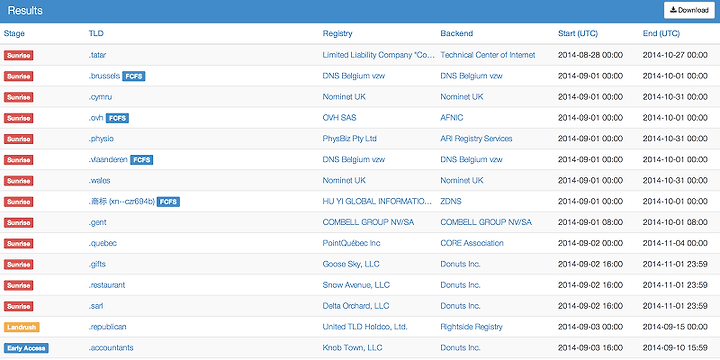Screen dimensions: 720x360
Task: Open the Delta Orchard, LLC registry link
Action: [x=356, y=306]
